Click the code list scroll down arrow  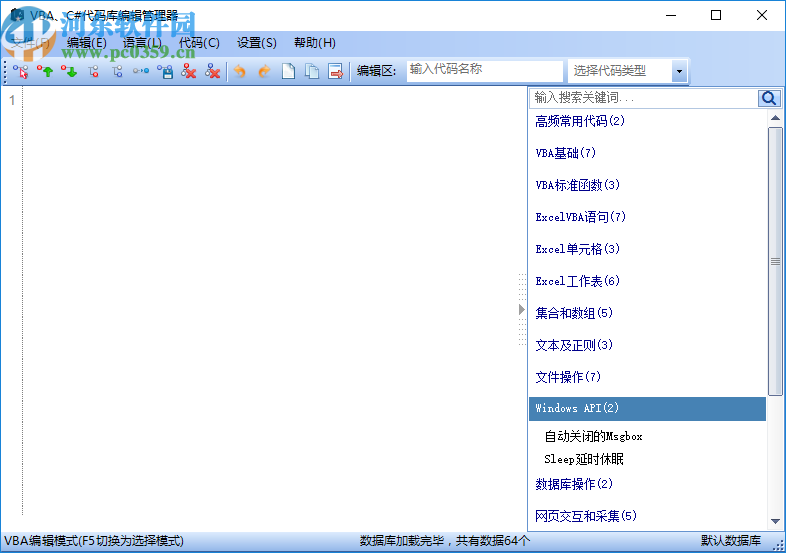pos(775,521)
